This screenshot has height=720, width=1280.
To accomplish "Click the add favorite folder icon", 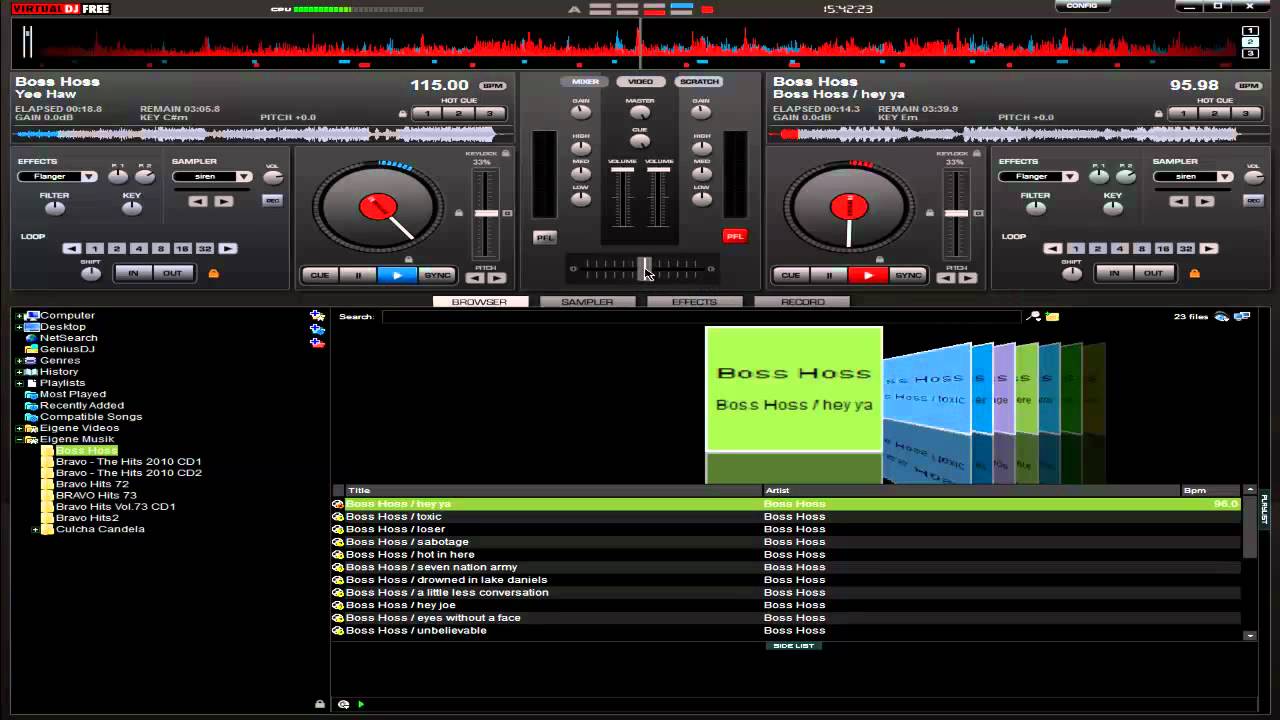I will pyautogui.click(x=317, y=315).
